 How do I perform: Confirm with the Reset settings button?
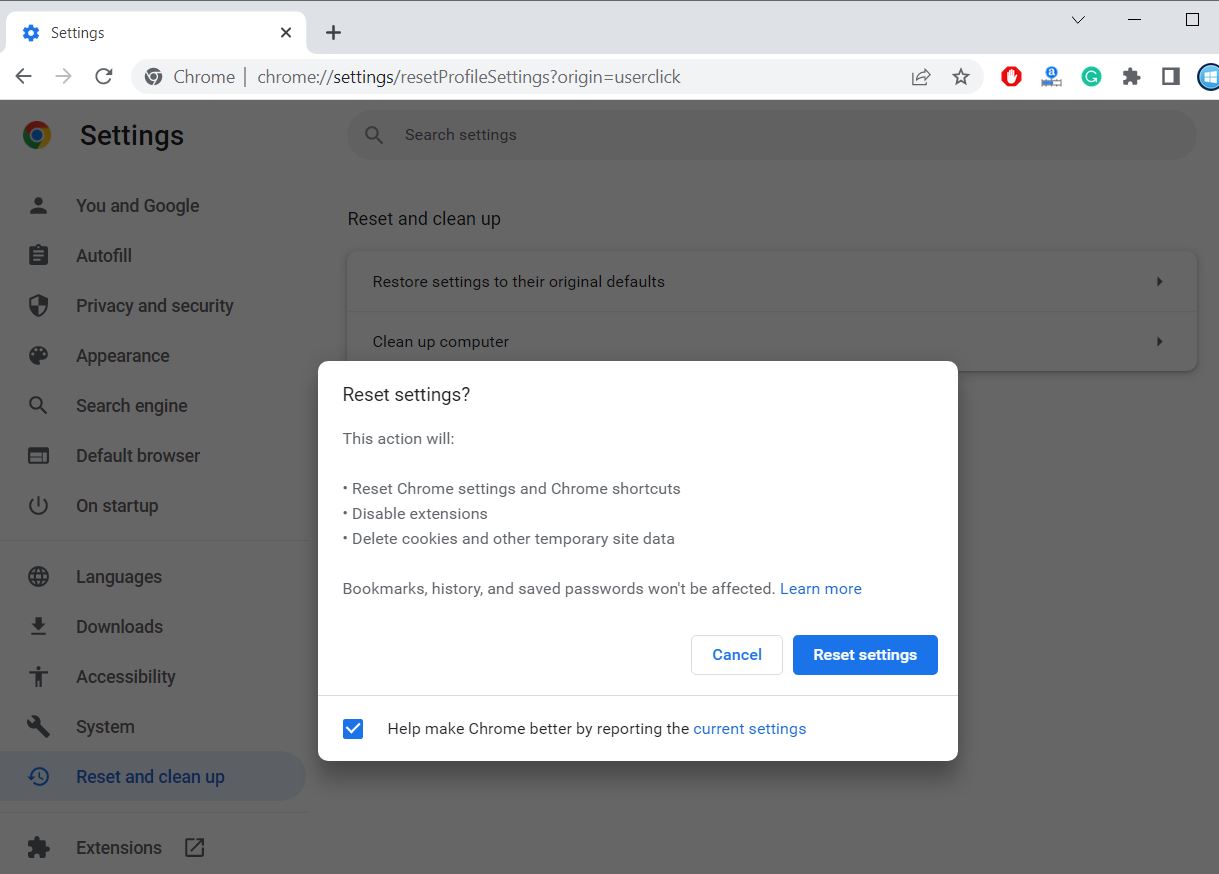865,655
